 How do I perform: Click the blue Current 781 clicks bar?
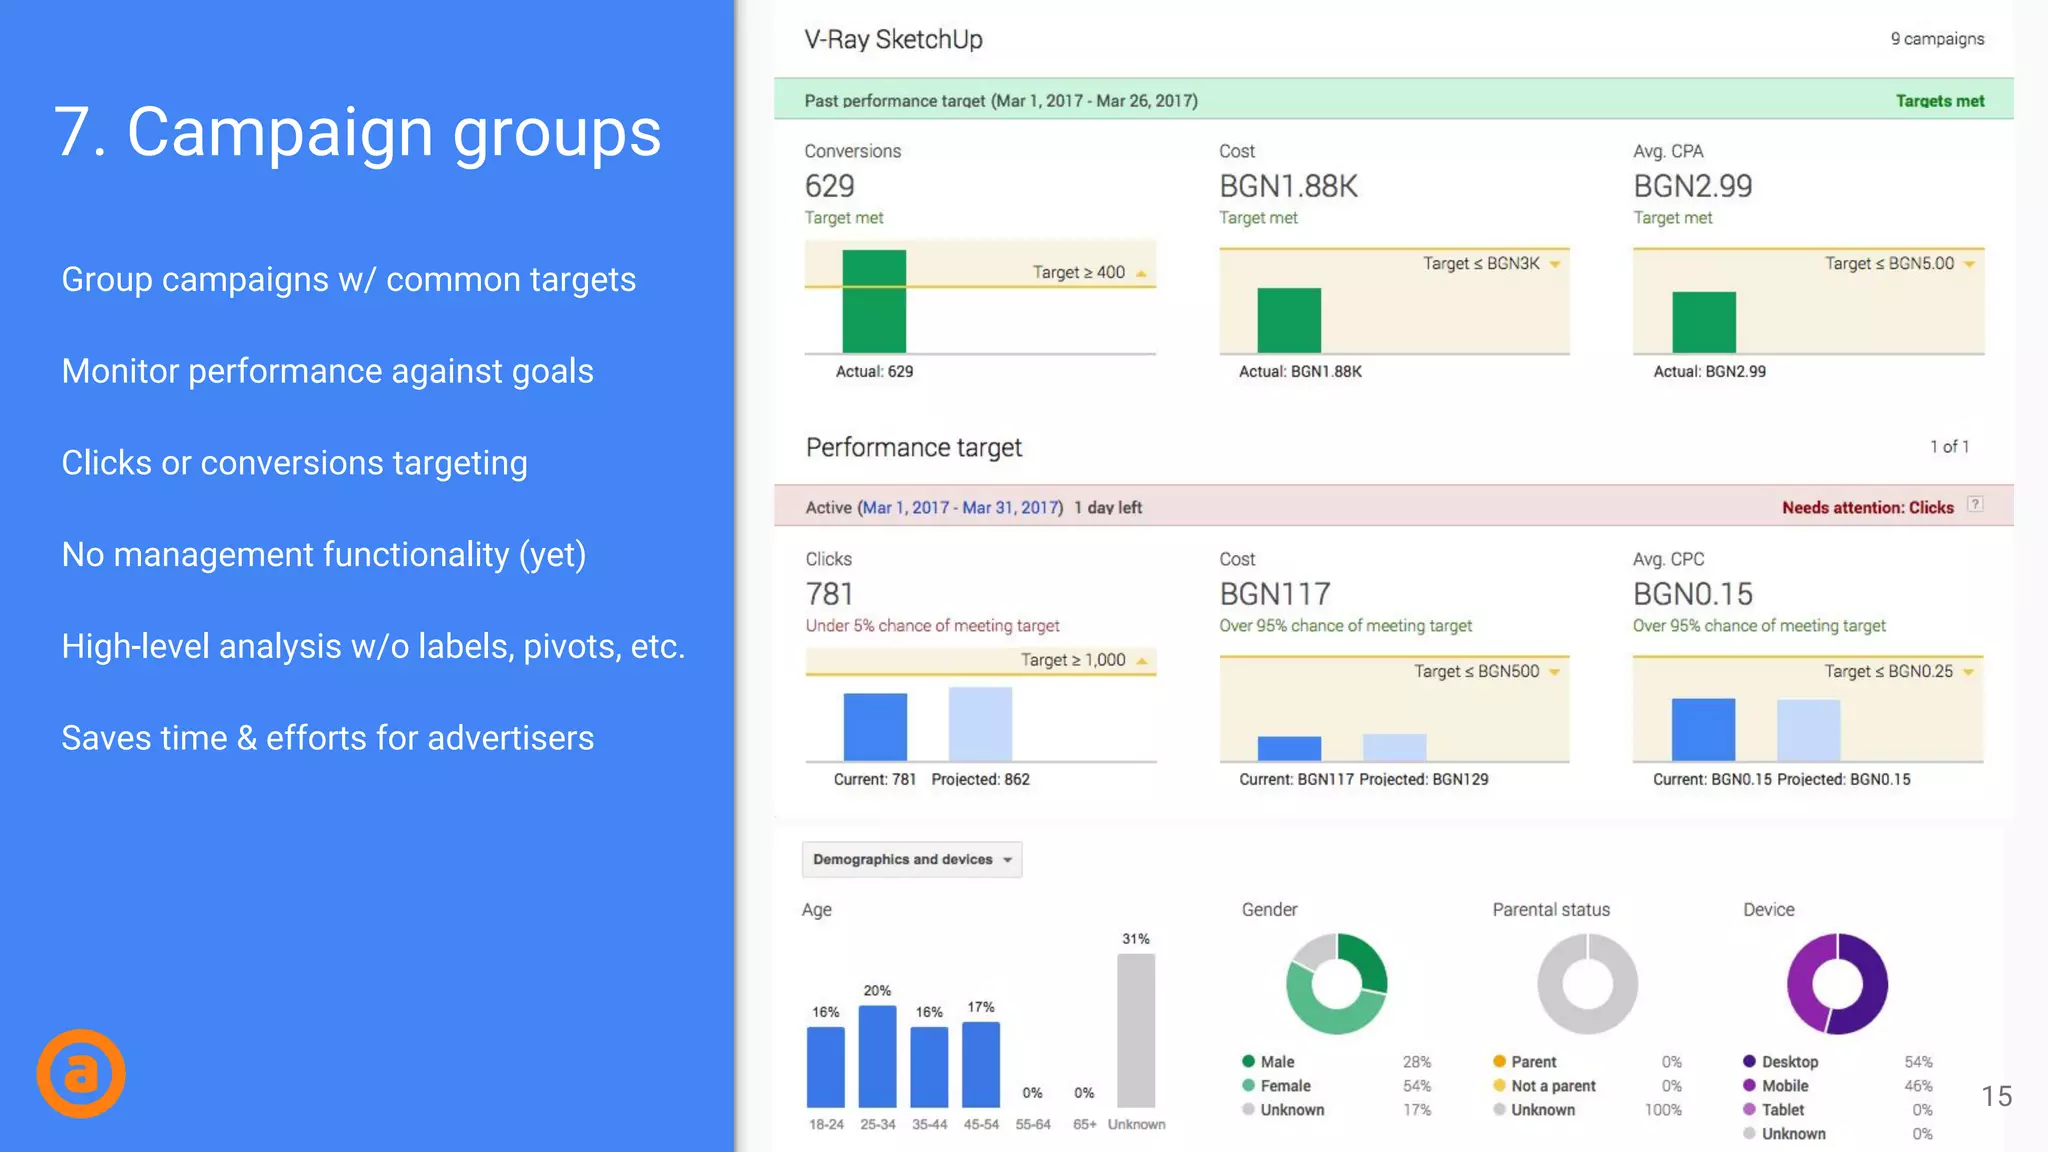[x=875, y=727]
